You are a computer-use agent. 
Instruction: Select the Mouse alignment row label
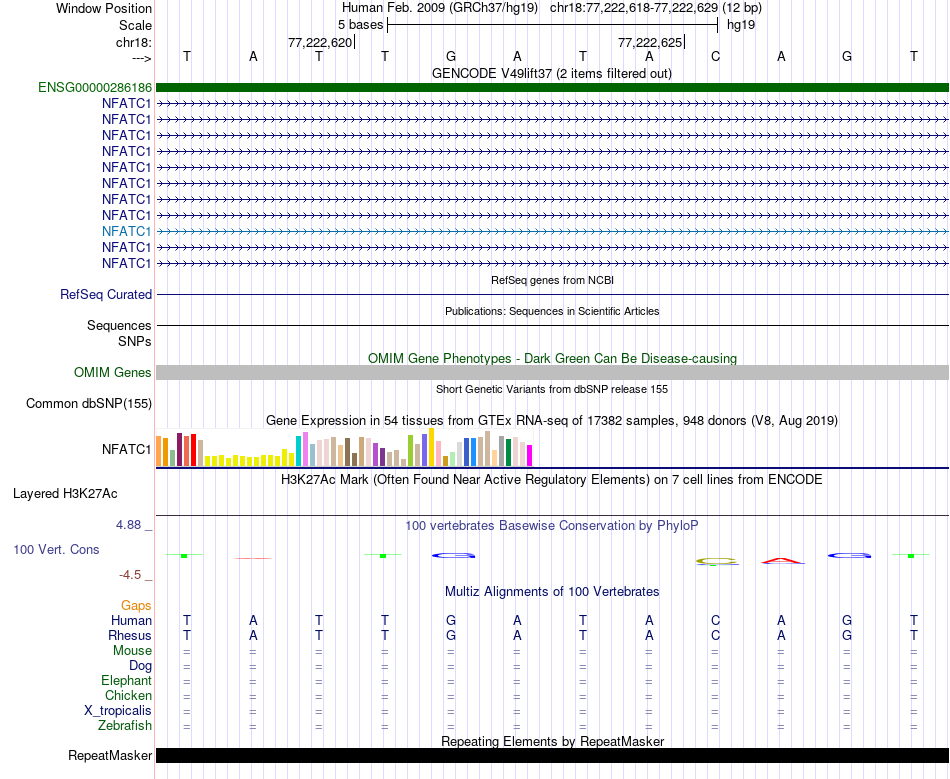pyautogui.click(x=132, y=651)
